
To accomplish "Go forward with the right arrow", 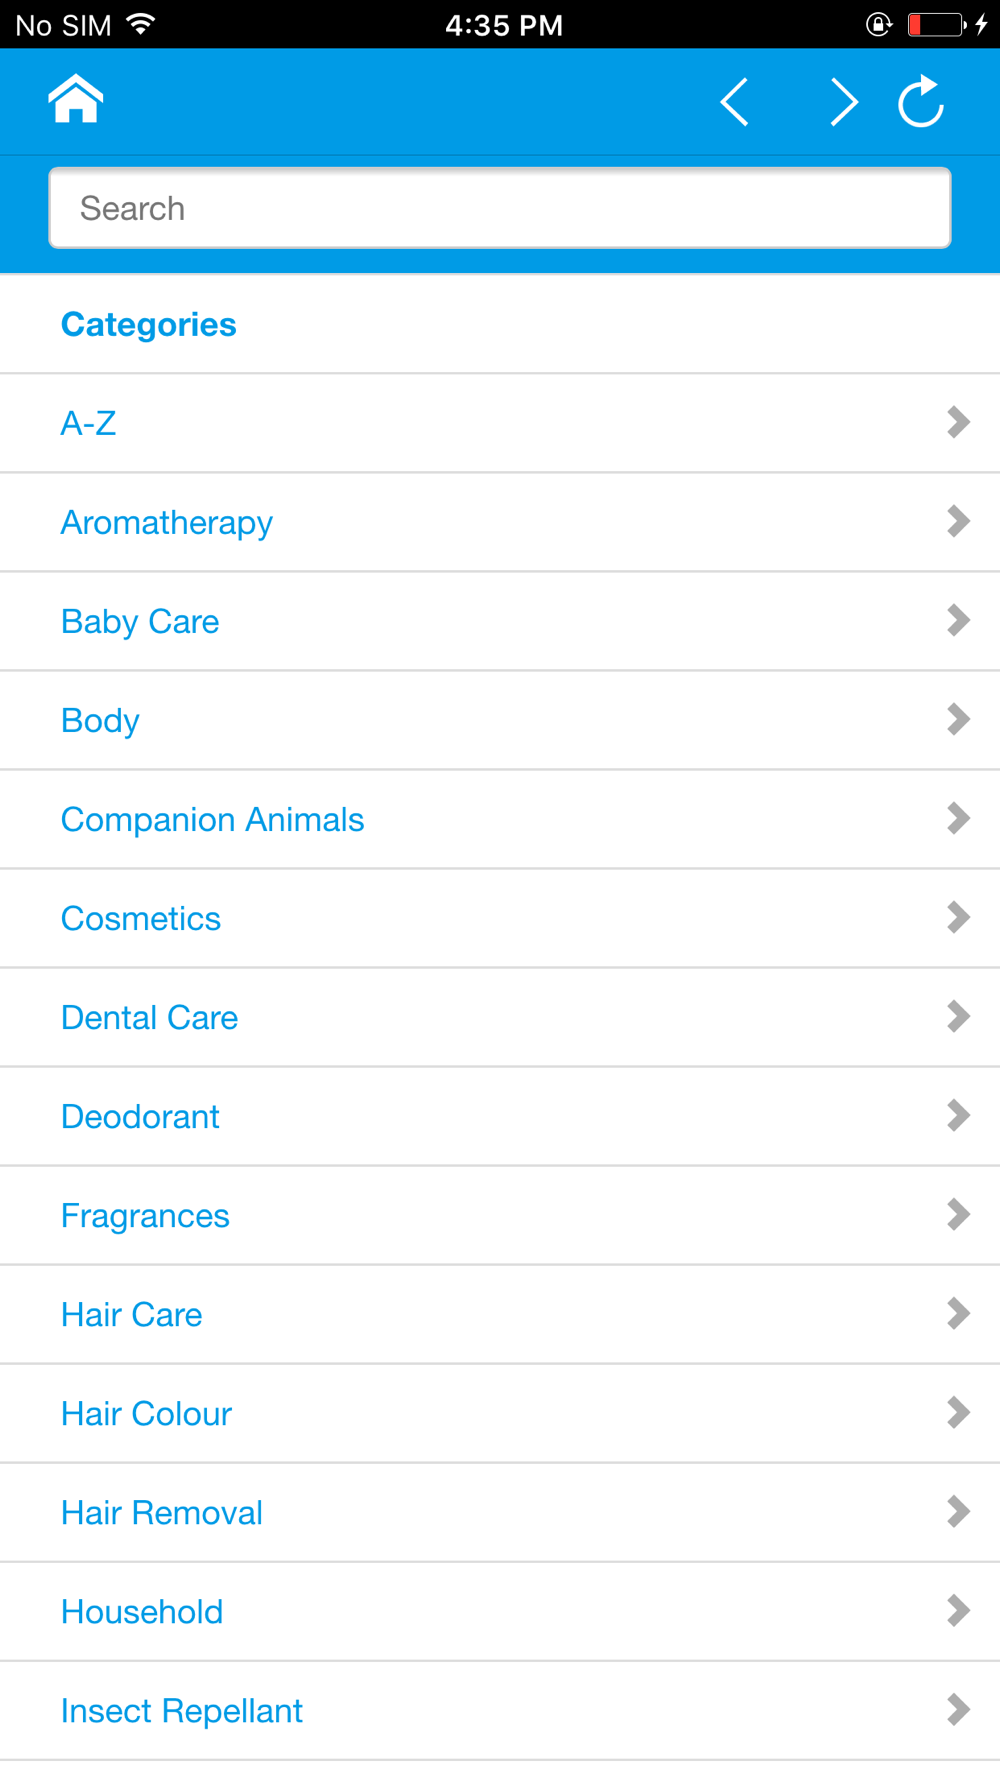I will (x=843, y=102).
